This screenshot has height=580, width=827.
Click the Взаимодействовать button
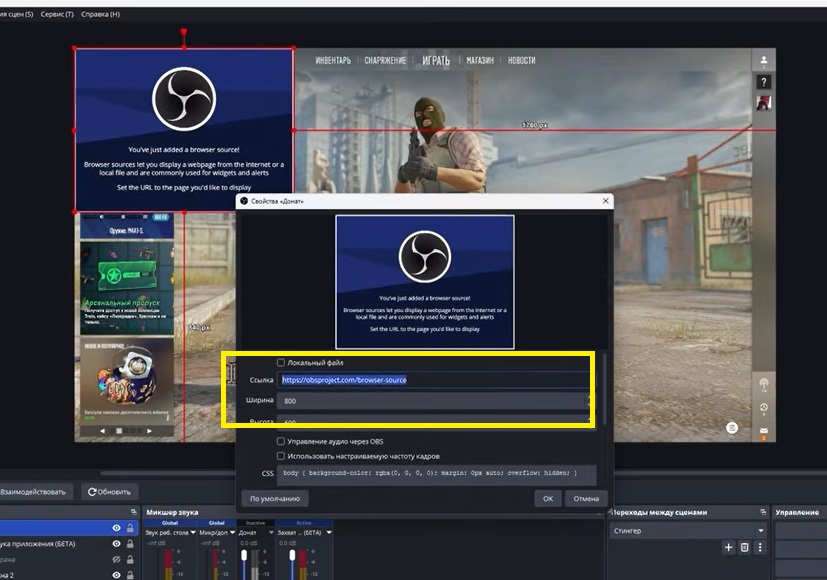coord(34,491)
